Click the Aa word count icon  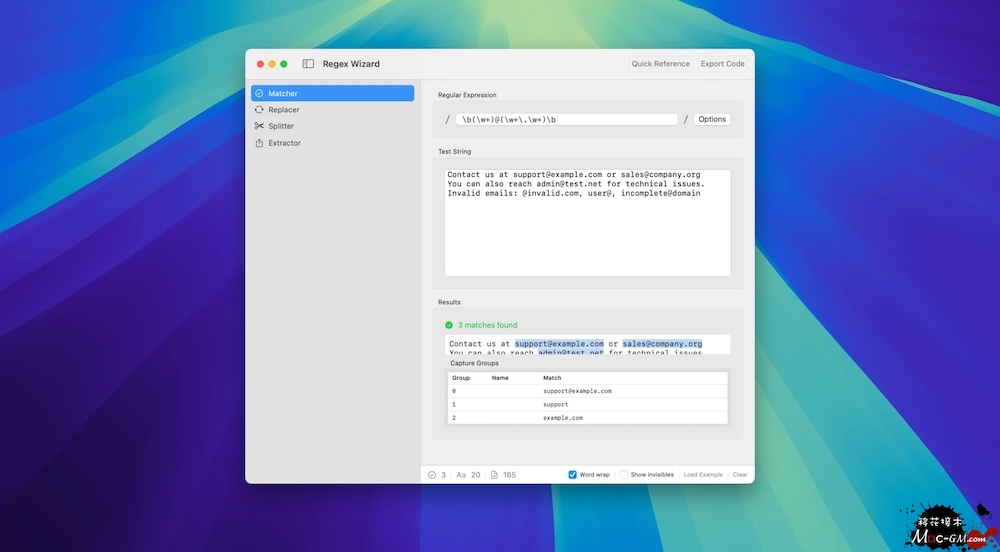[x=461, y=475]
